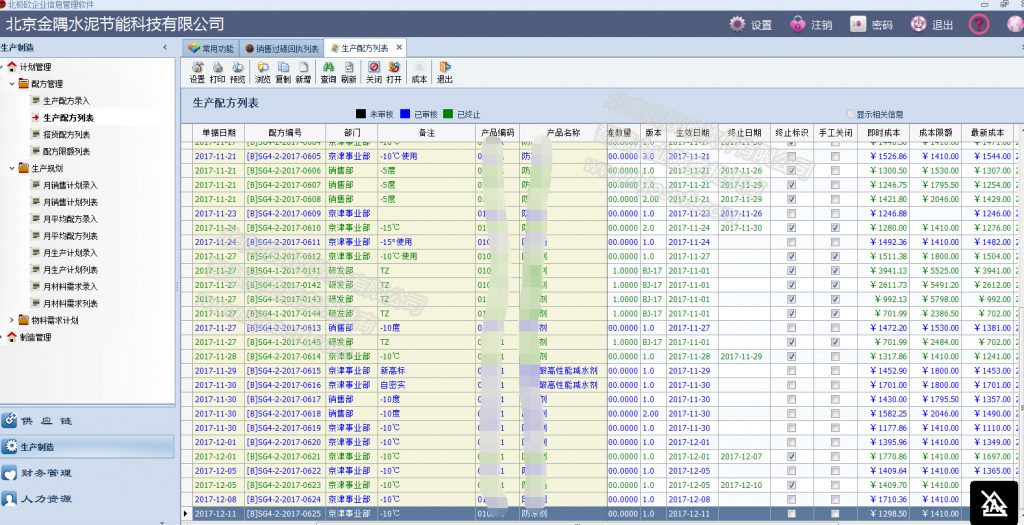Open 月销售计划录入 in the tree
1024x525 pixels.
point(69,185)
